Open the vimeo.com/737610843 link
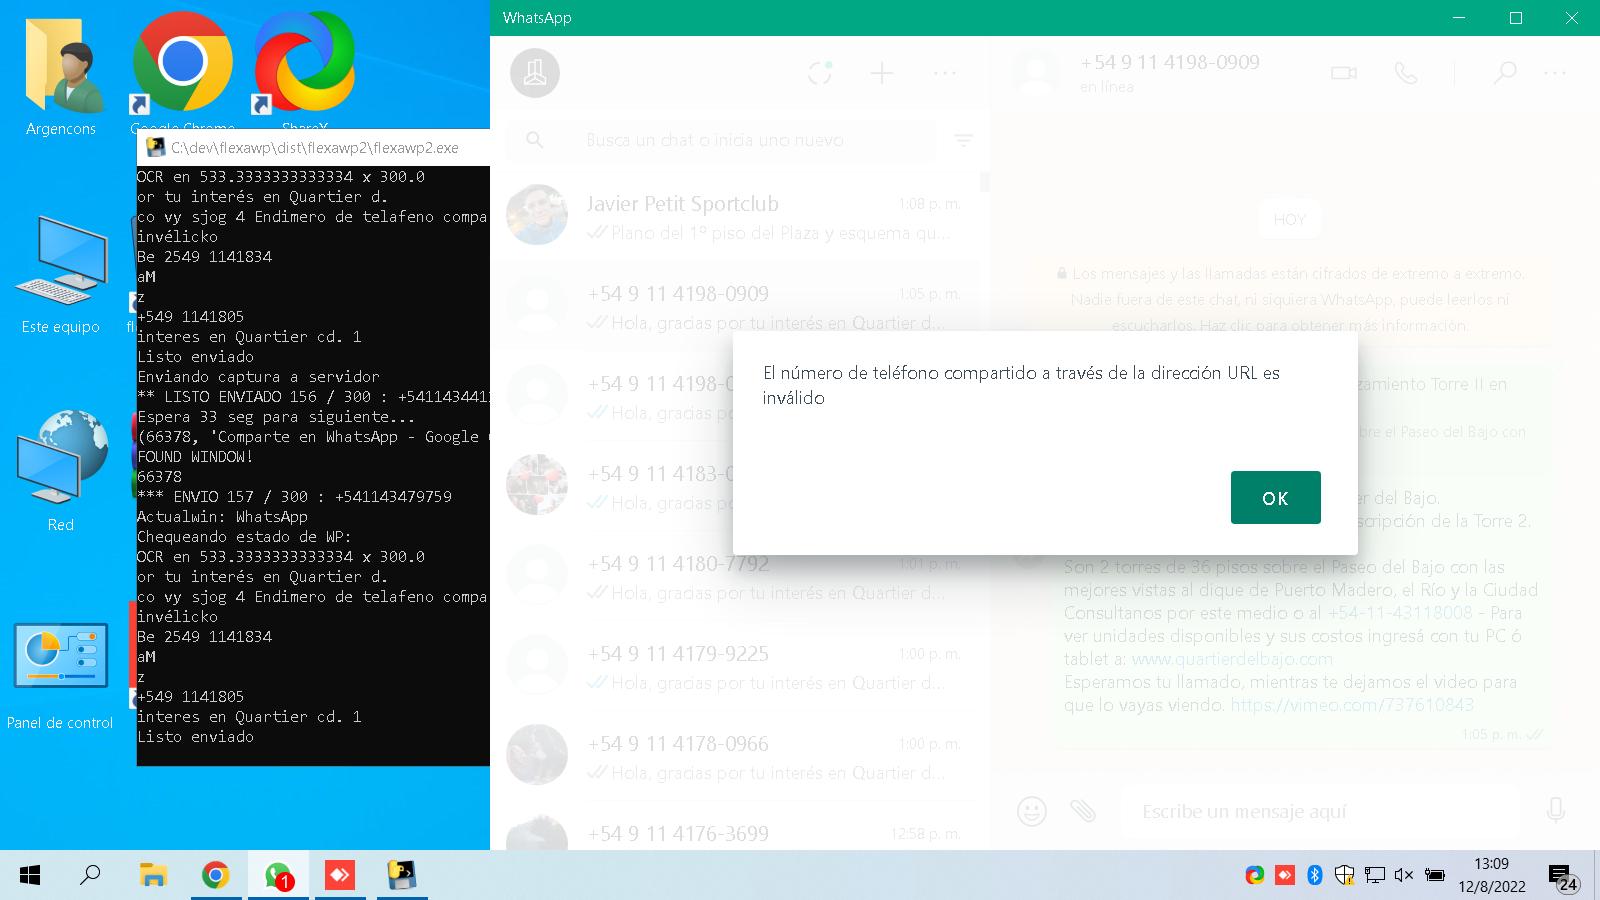This screenshot has height=900, width=1600. pos(1352,705)
